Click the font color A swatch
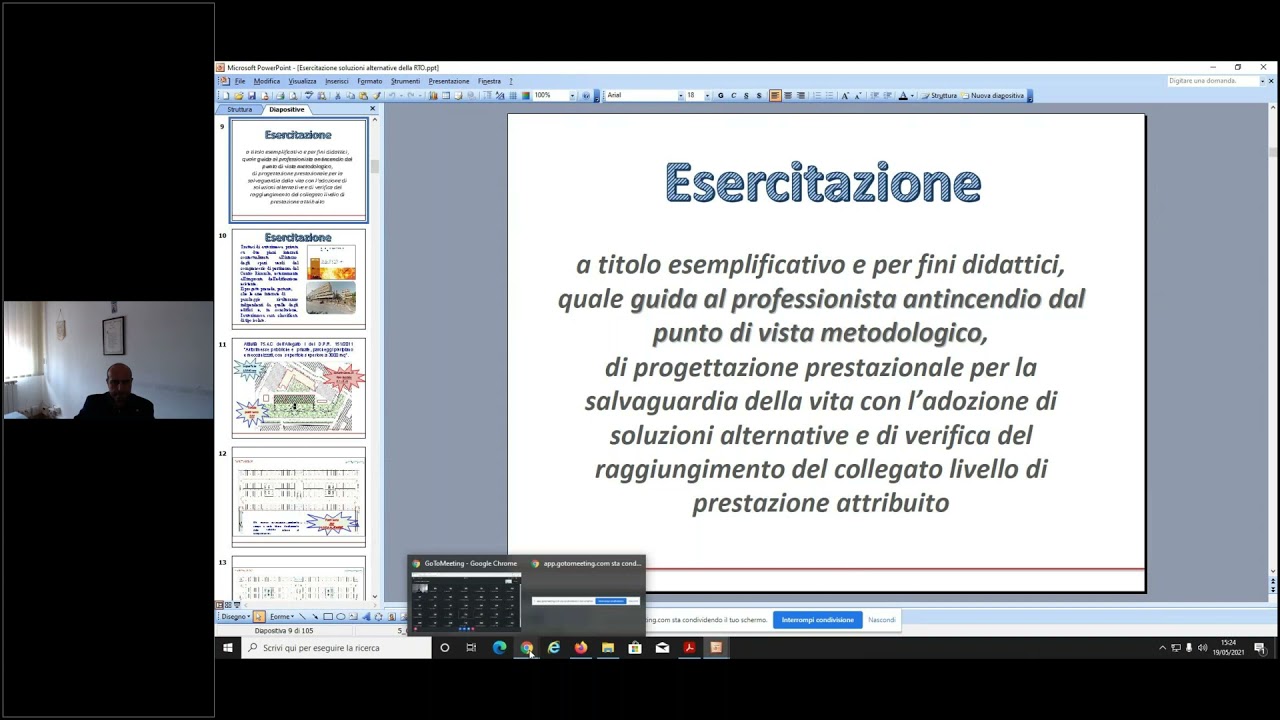Image resolution: width=1280 pixels, height=720 pixels. point(903,95)
